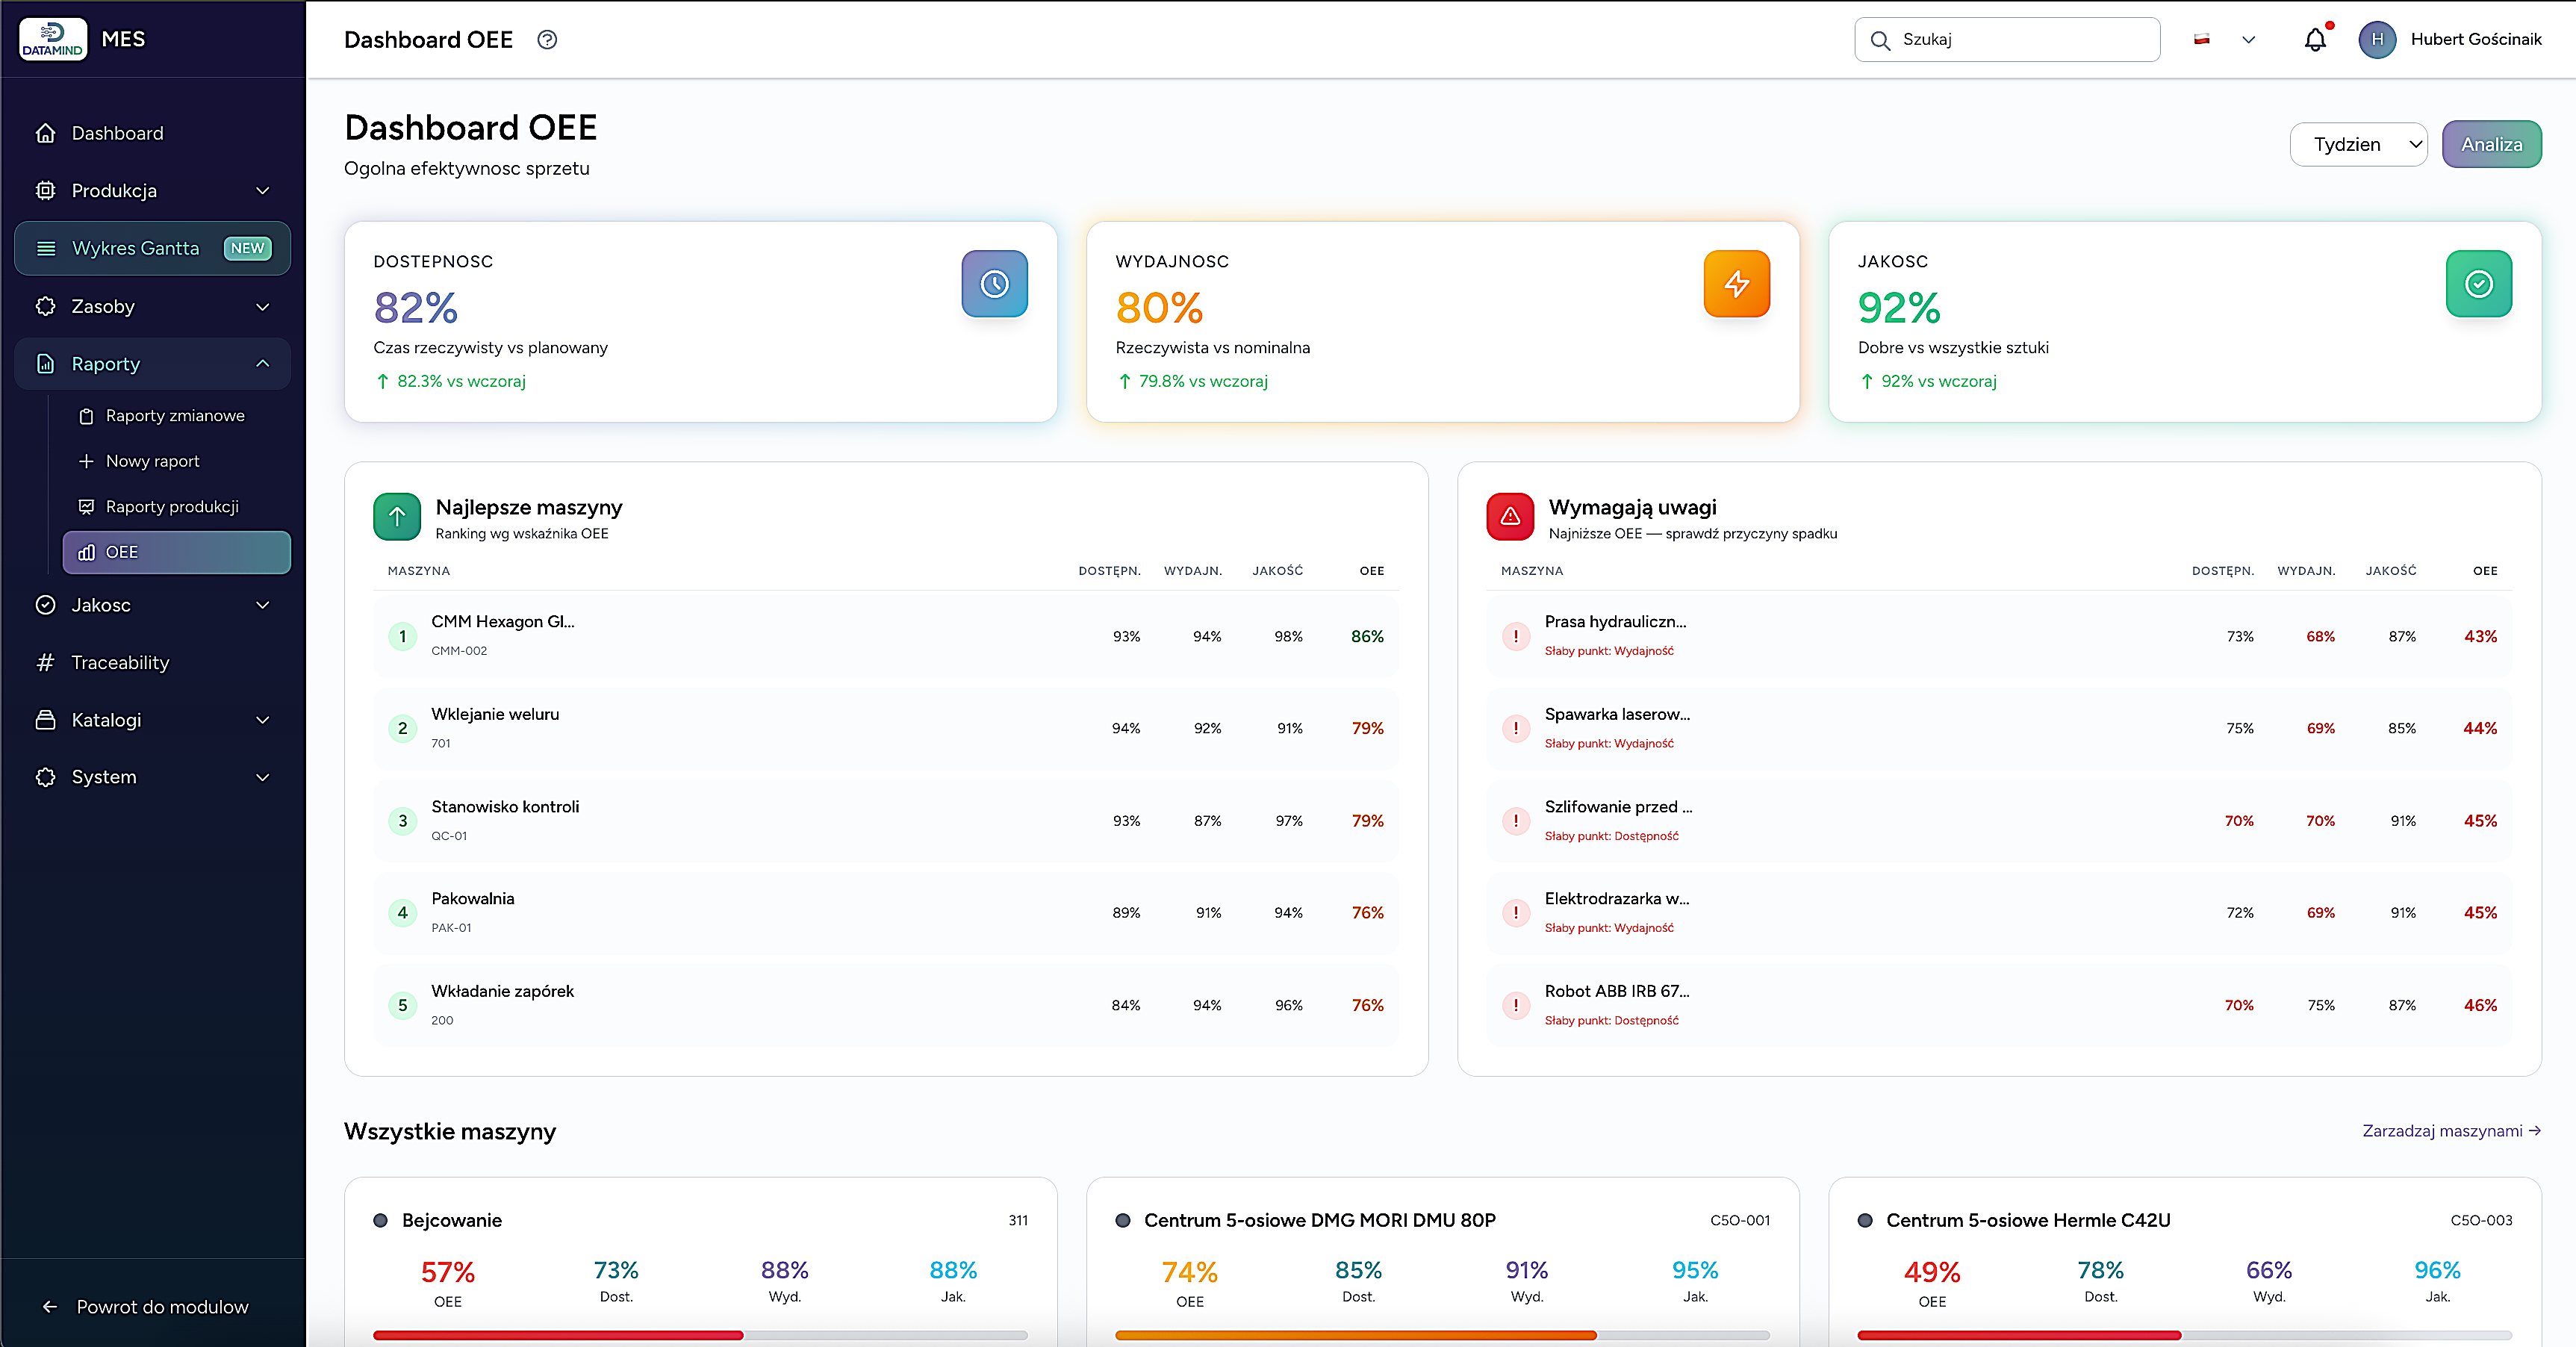Click the red warning Wymagają uwagi icon

tap(1510, 517)
